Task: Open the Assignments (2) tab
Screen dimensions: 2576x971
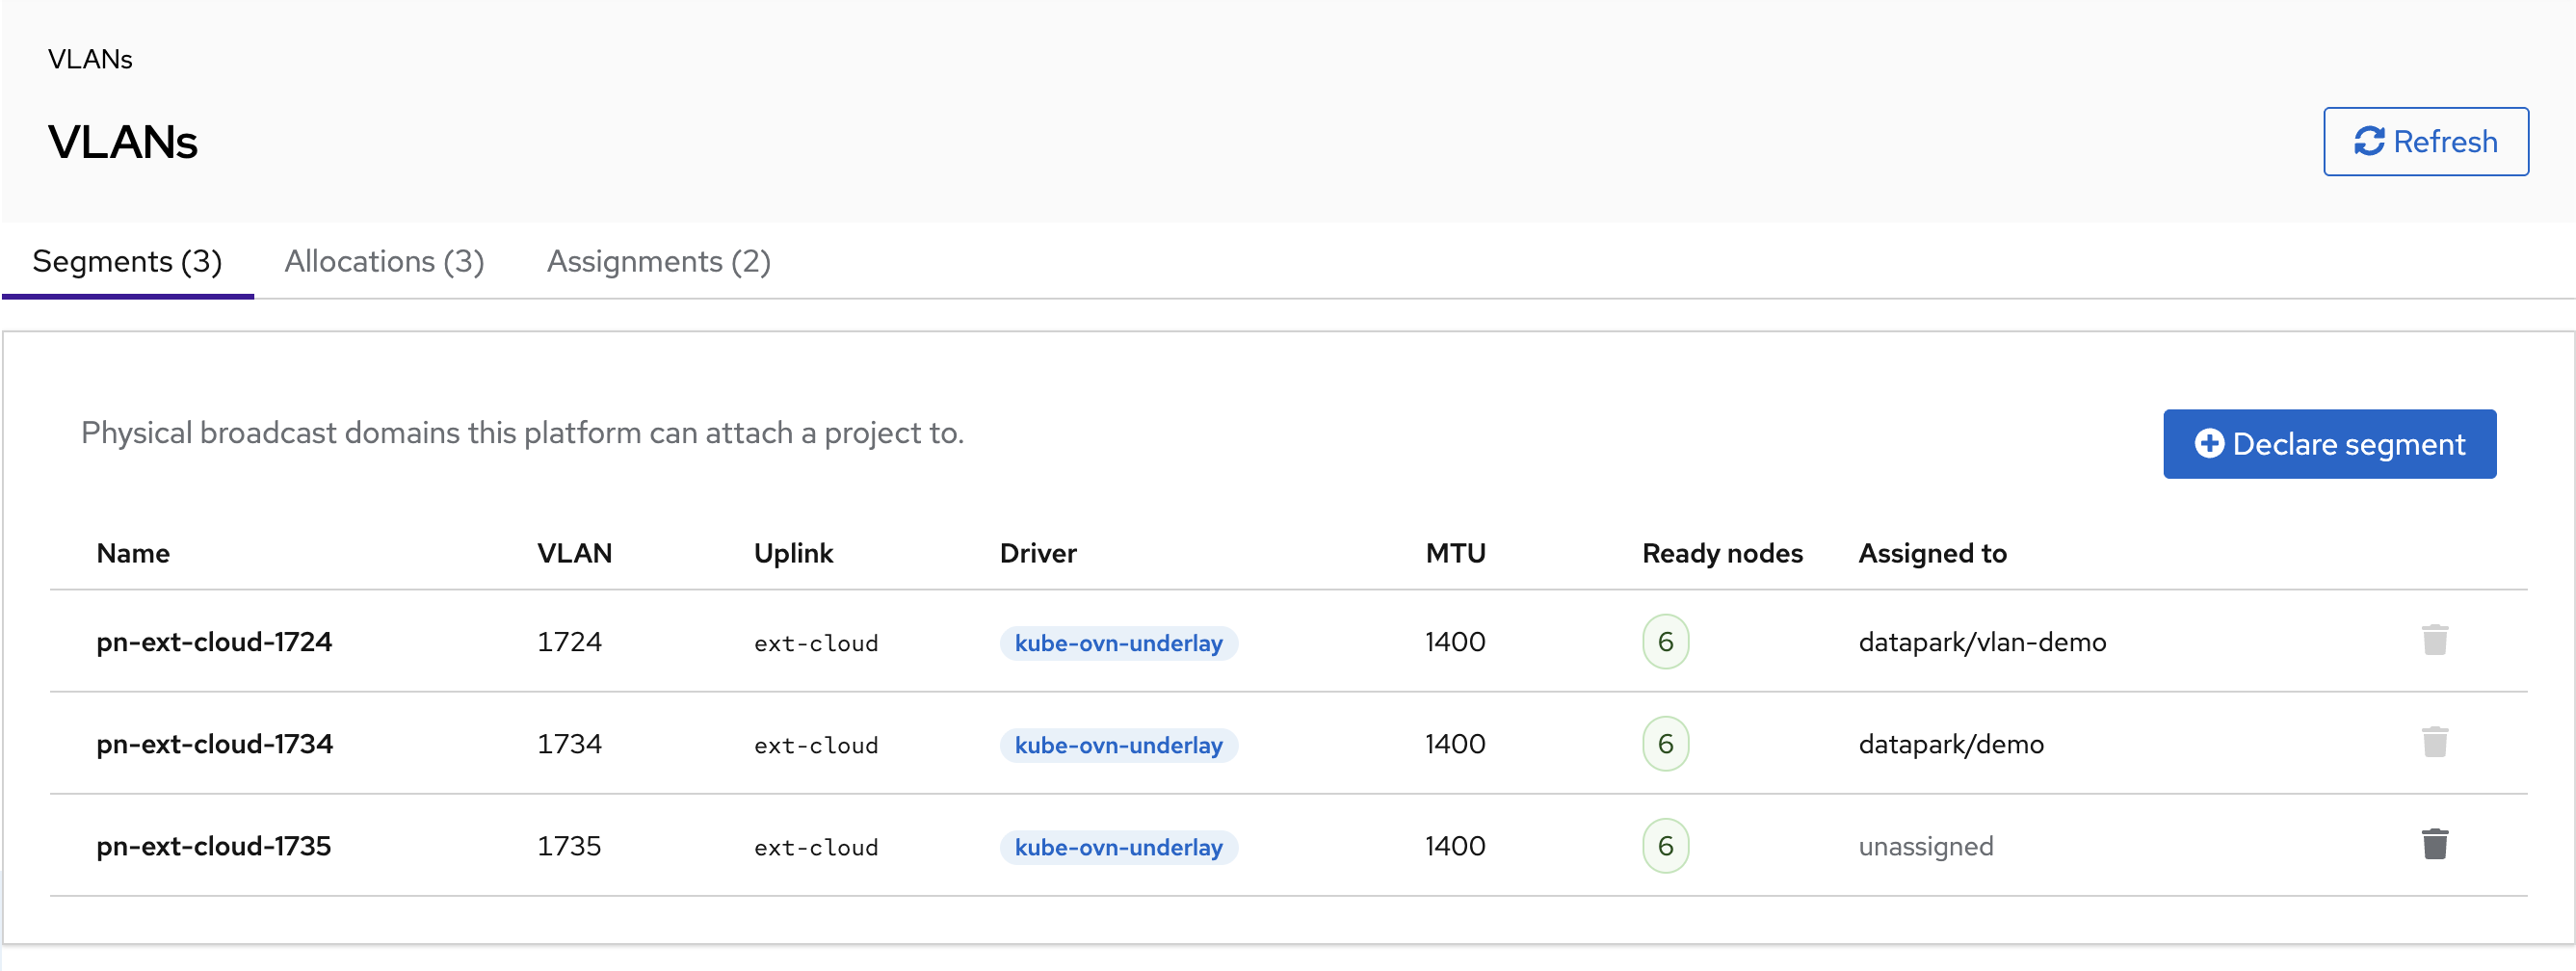Action: 658,262
